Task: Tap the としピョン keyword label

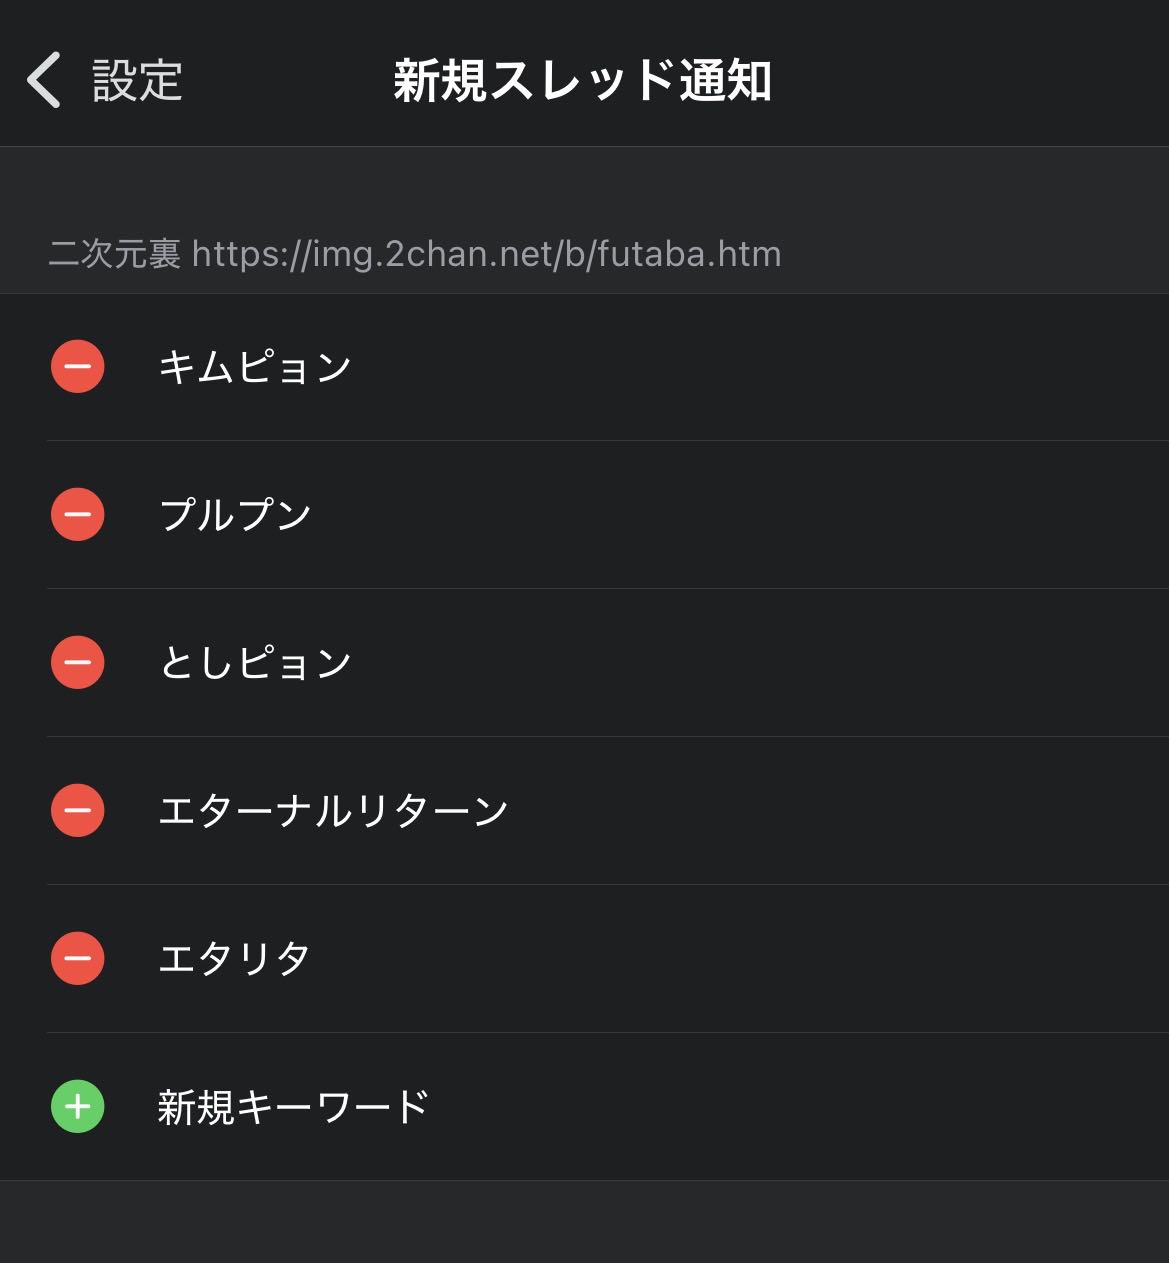Action: 255,663
